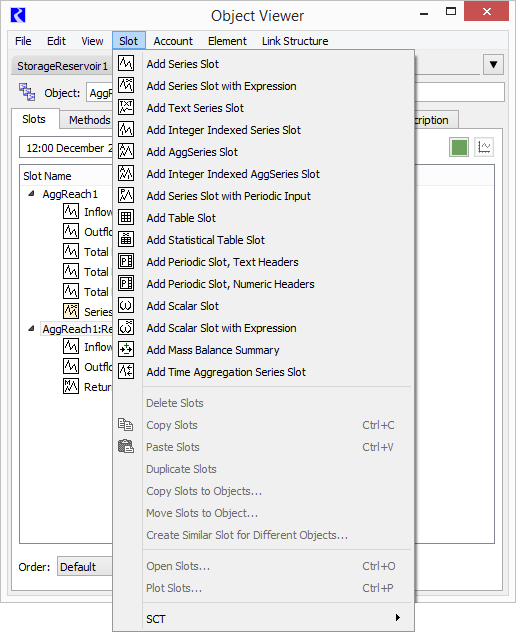The image size is (516, 632).
Task: Click the date time field showing 12:00 December
Action: [x=67, y=148]
